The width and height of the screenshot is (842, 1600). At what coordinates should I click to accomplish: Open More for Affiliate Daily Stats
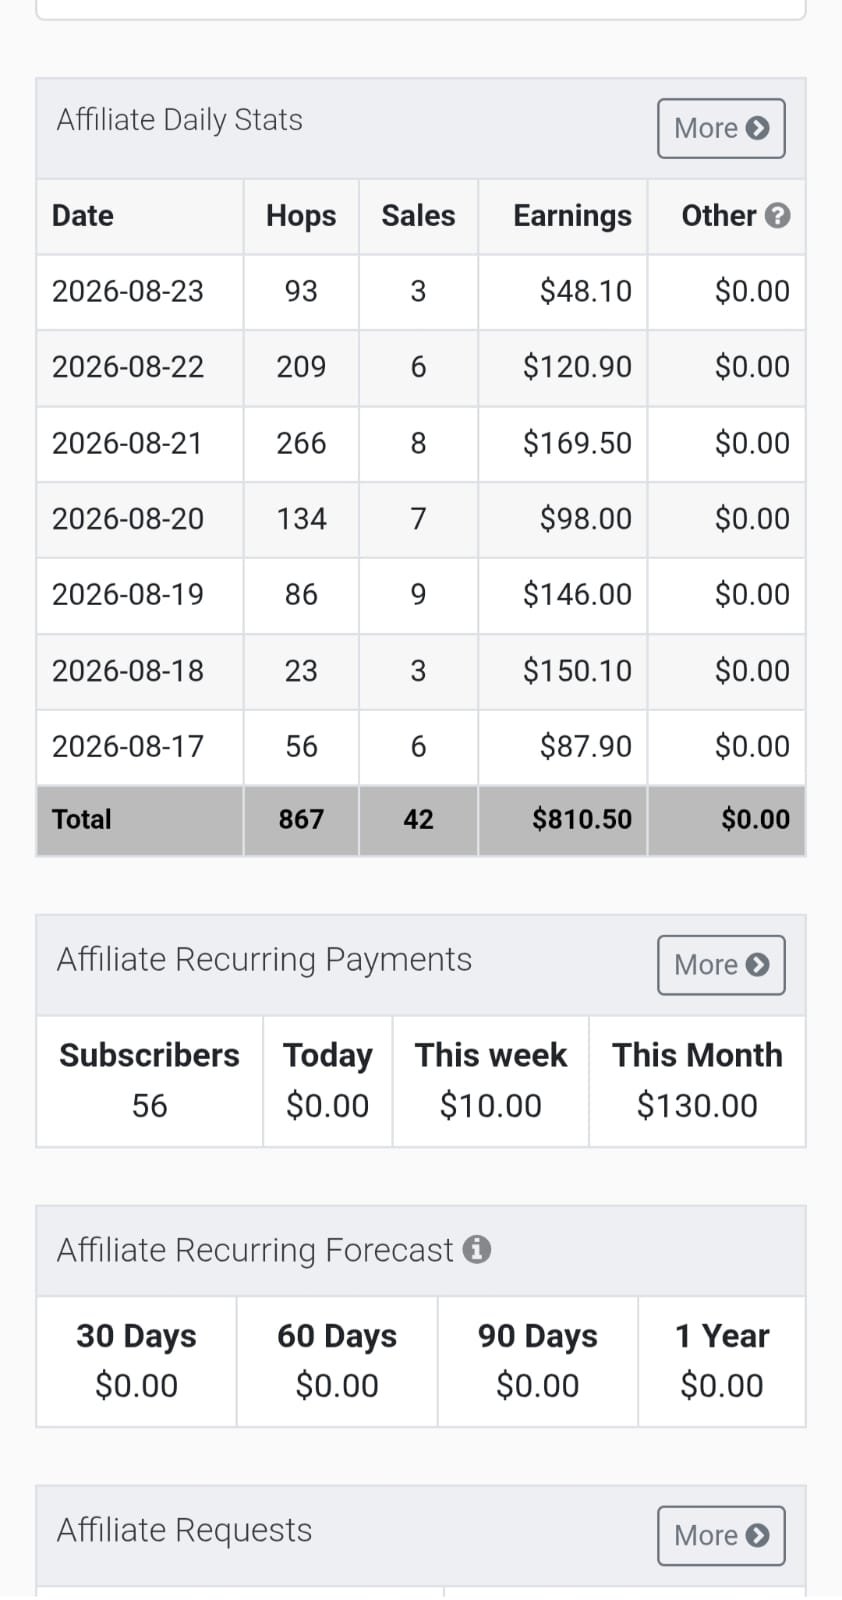pos(721,128)
